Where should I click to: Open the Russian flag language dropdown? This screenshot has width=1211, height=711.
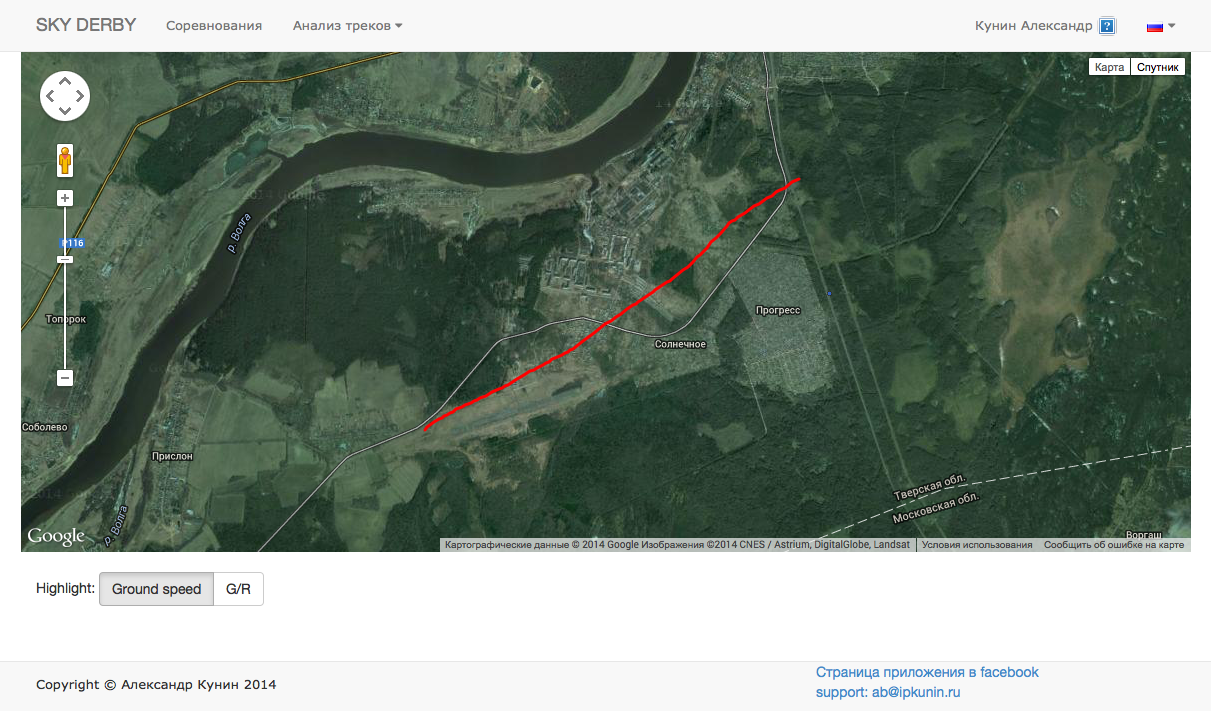pos(1160,26)
